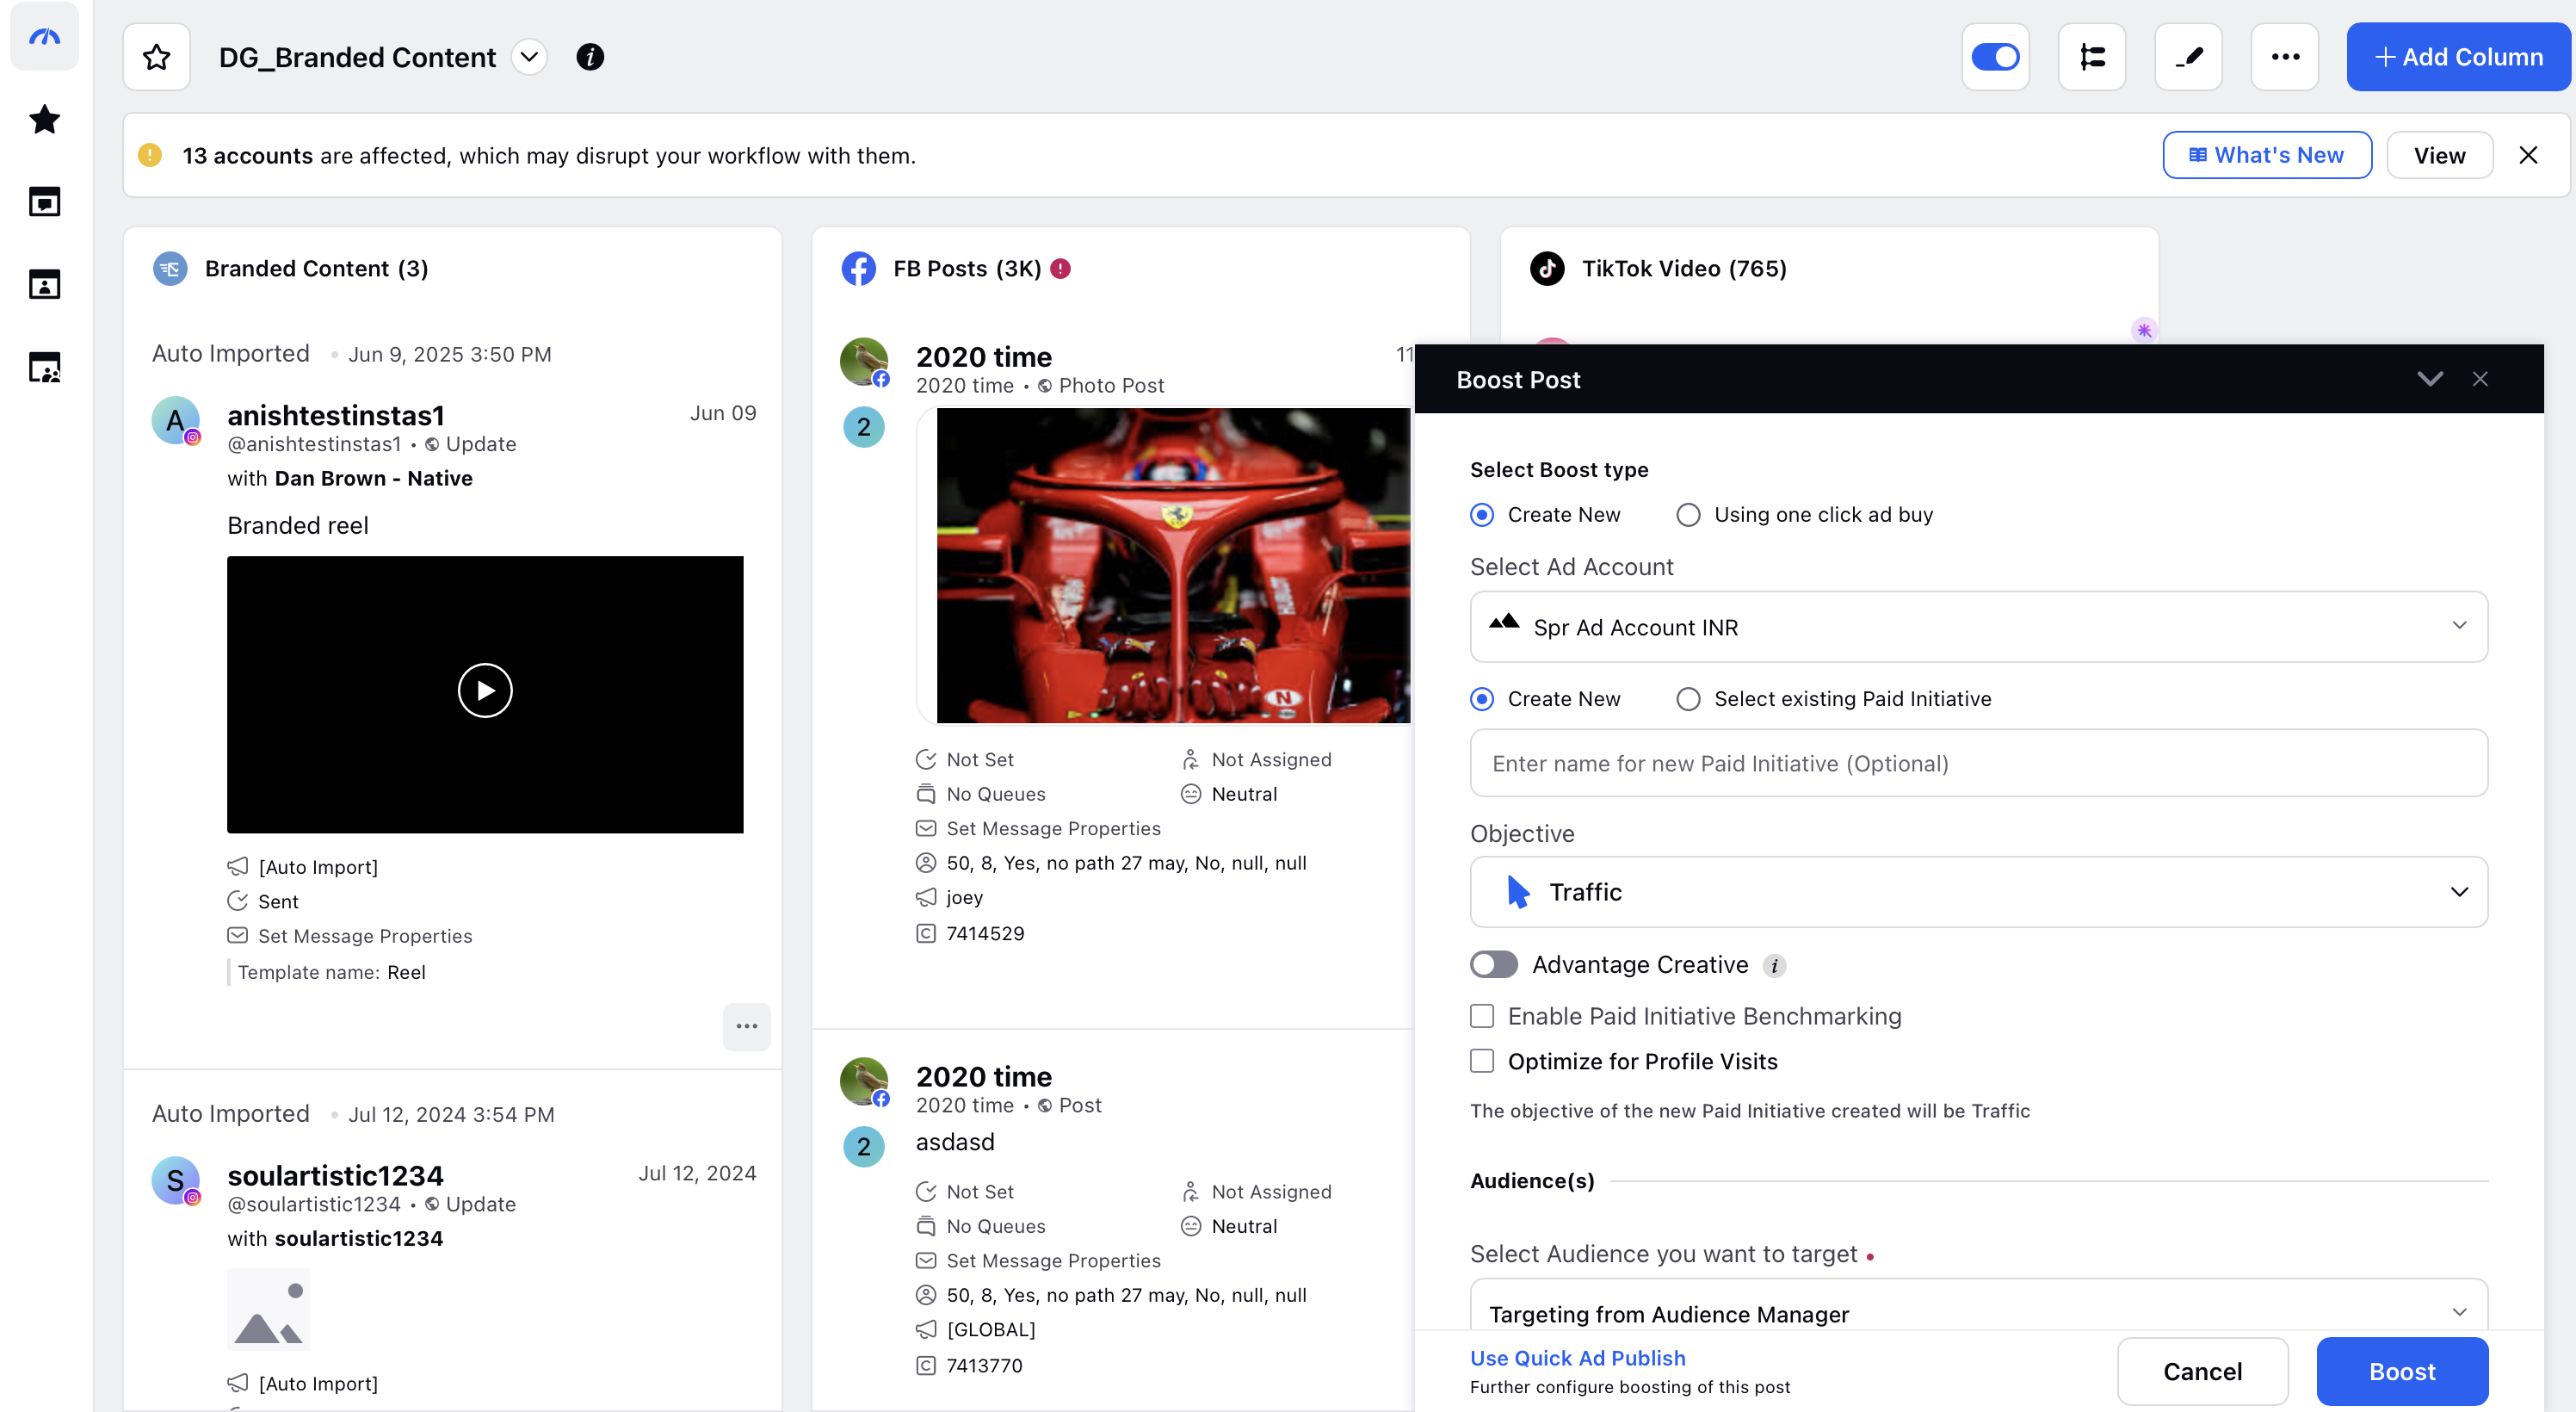Open soulartistic1234 avatar profile
2576x1412 pixels.
coord(176,1181)
